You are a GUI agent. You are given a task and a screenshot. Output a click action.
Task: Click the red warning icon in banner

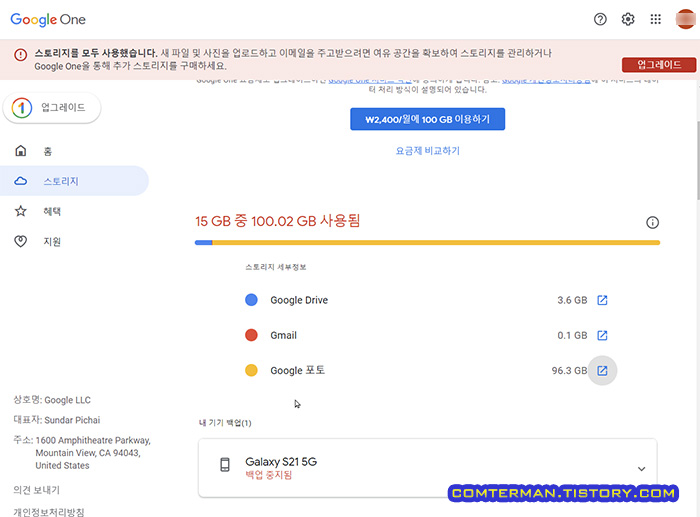tap(21, 55)
